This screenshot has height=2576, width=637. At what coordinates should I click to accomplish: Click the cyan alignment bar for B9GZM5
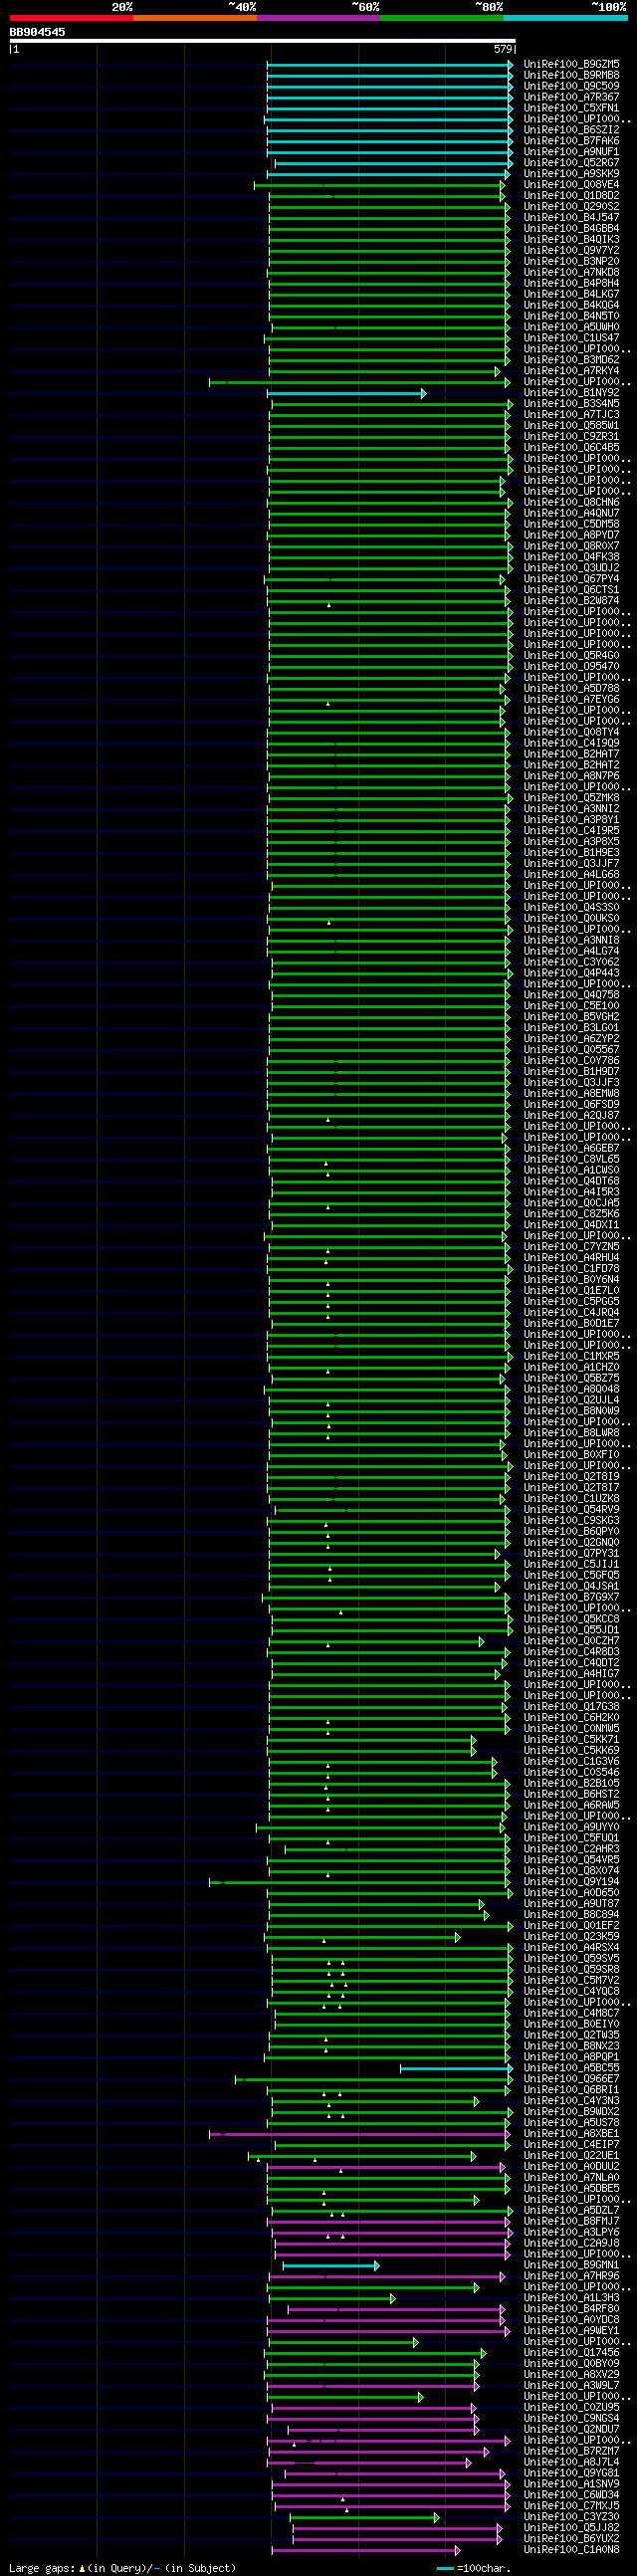(x=390, y=65)
